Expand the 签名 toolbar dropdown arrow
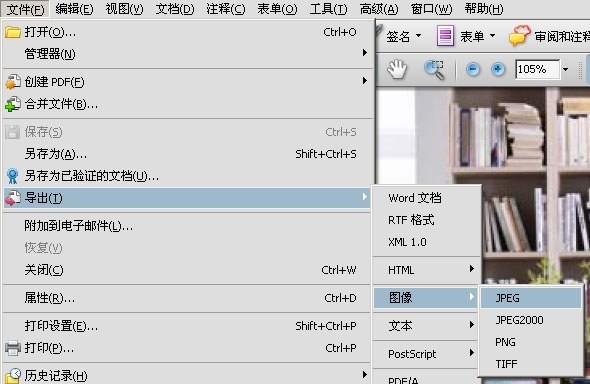The image size is (590, 384). (x=418, y=36)
